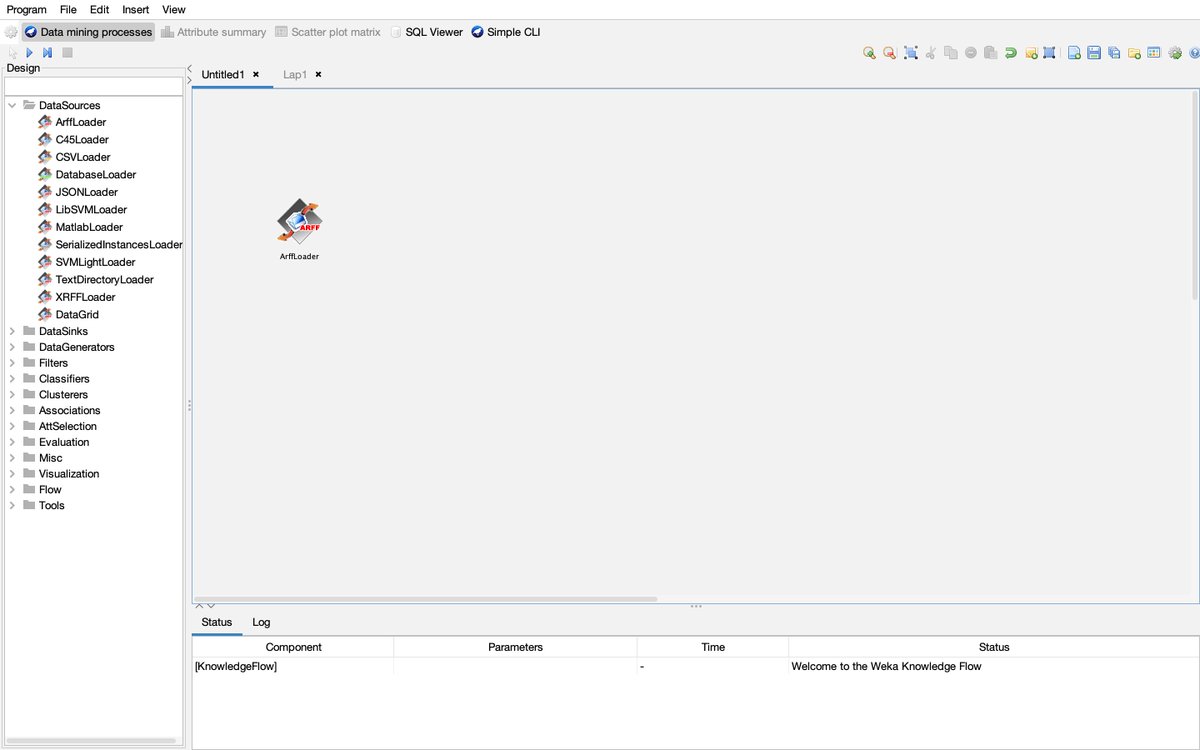
Task: Select XRFFLoader in the tree
Action: tap(85, 297)
